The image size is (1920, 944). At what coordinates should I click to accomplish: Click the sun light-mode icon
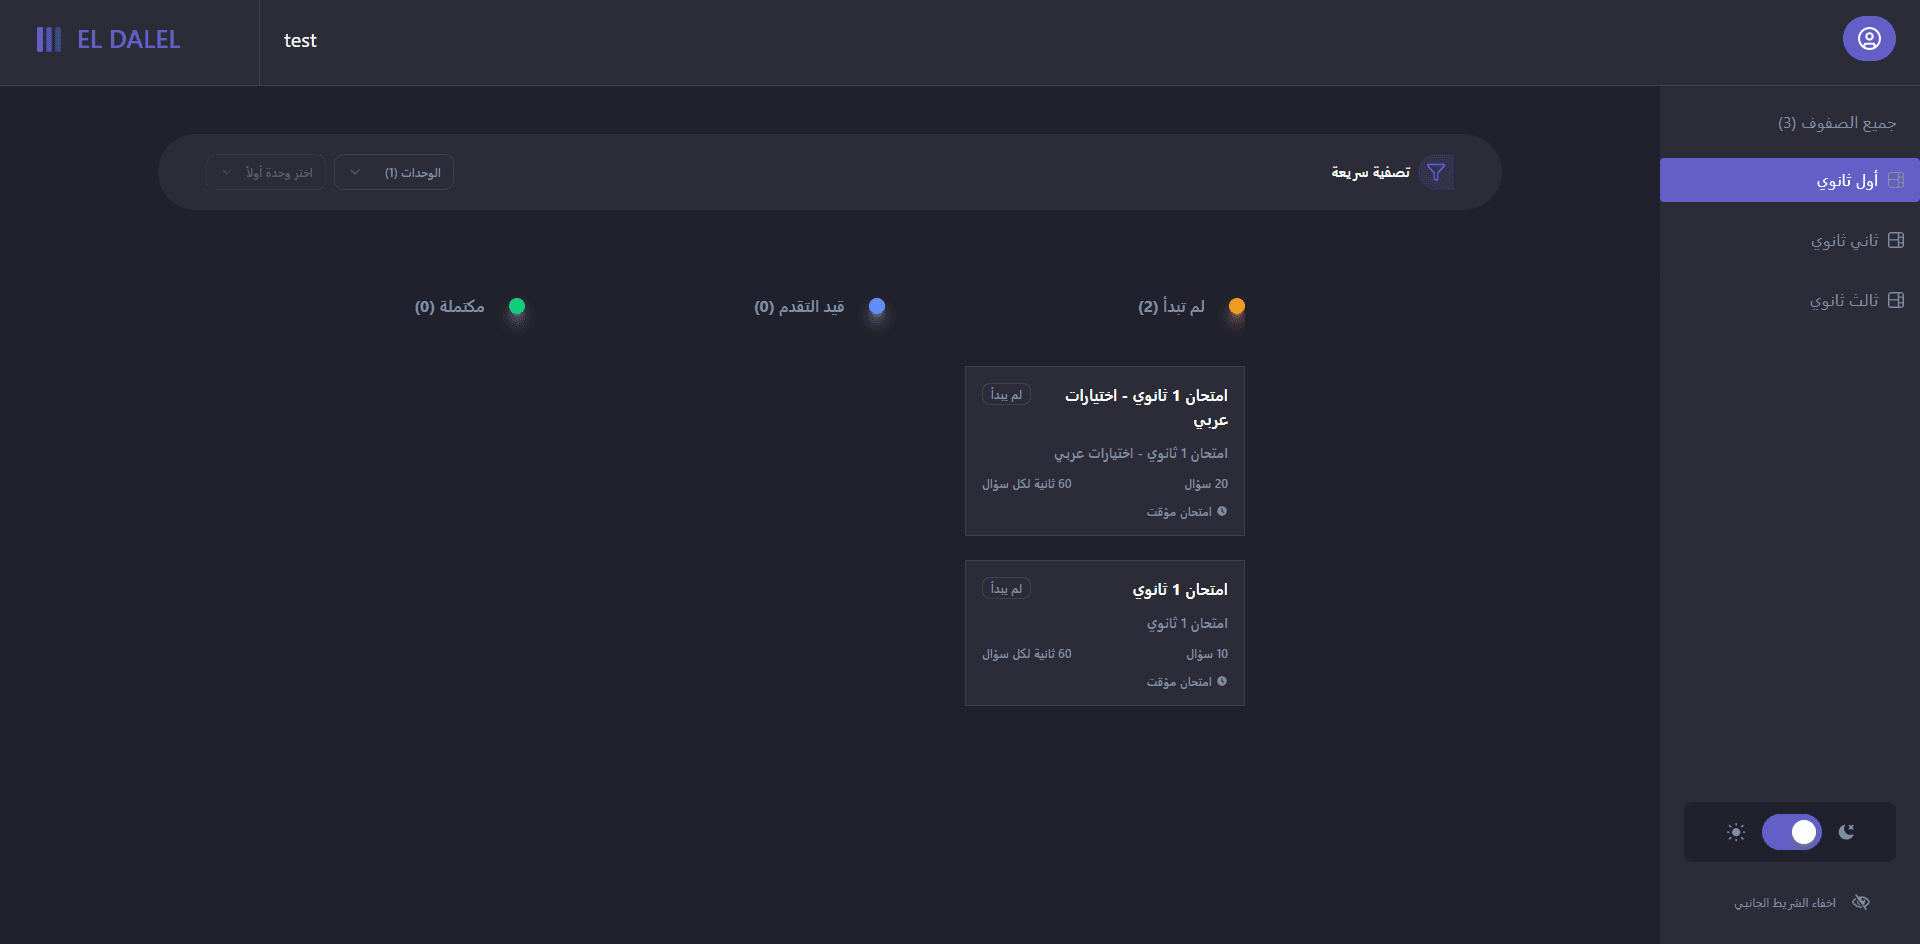(1736, 832)
